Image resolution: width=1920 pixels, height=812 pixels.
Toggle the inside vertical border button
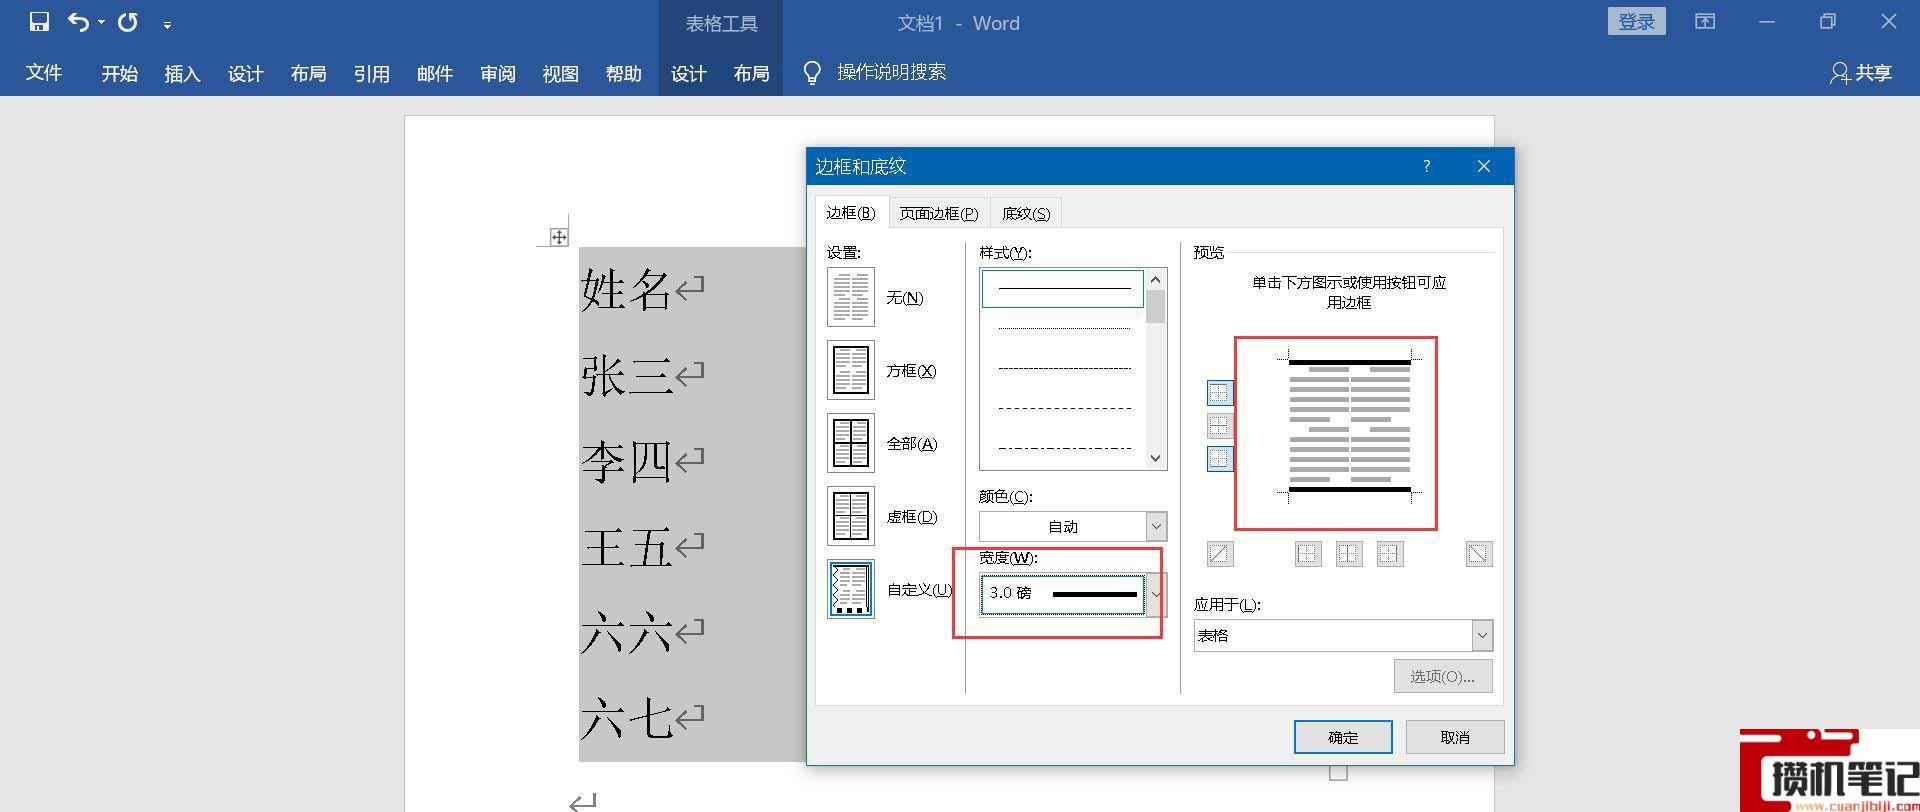pyautogui.click(x=1349, y=554)
